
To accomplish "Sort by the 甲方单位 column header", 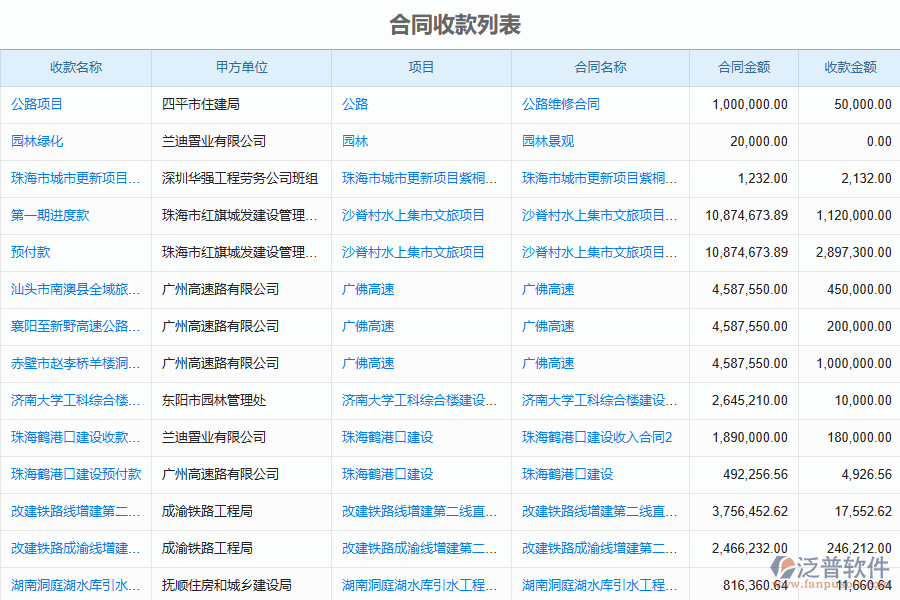I will [241, 68].
